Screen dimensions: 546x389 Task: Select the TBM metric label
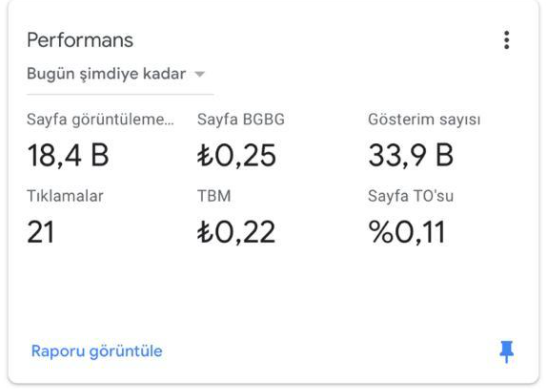(x=214, y=196)
